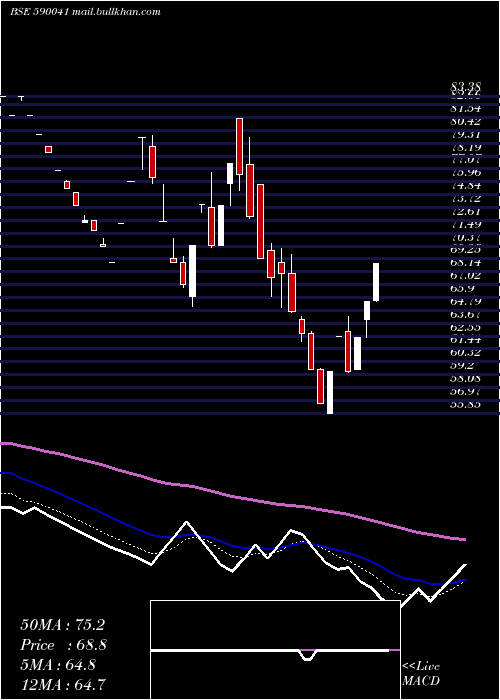Click the latest white candlestick near 68
The image size is (500, 700).
tap(376, 282)
